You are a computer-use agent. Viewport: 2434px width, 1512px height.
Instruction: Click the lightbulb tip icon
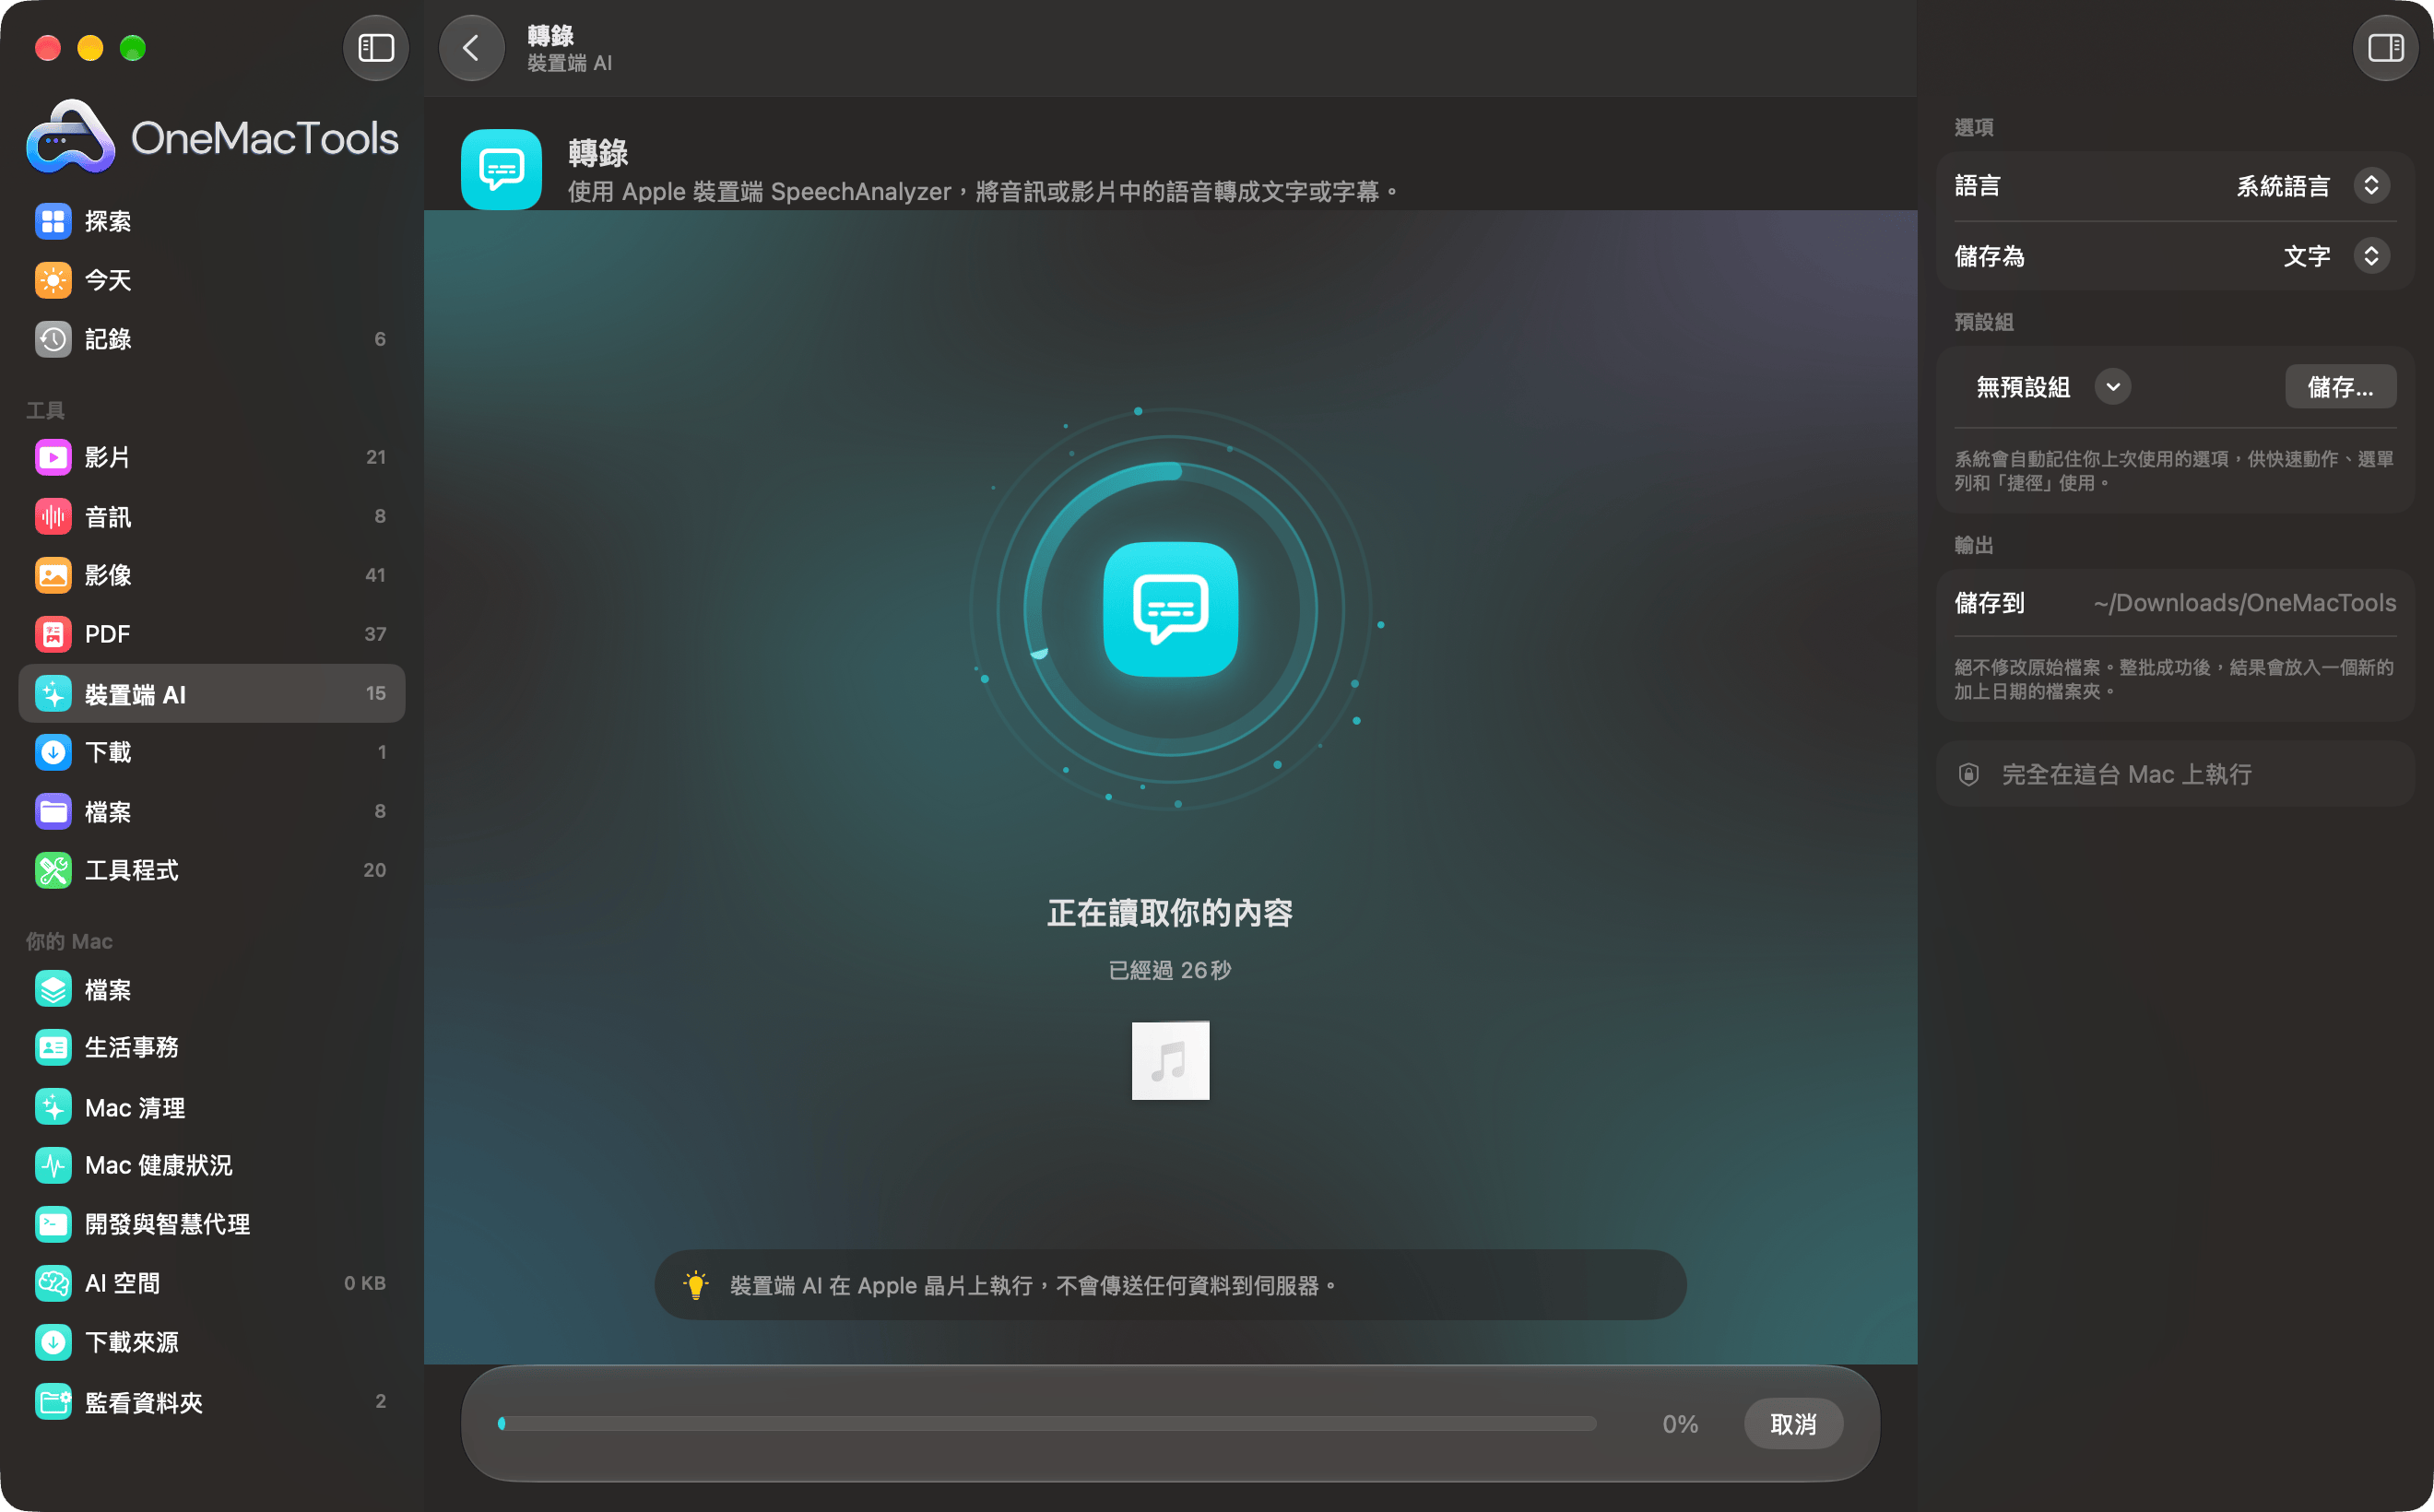pyautogui.click(x=696, y=1285)
